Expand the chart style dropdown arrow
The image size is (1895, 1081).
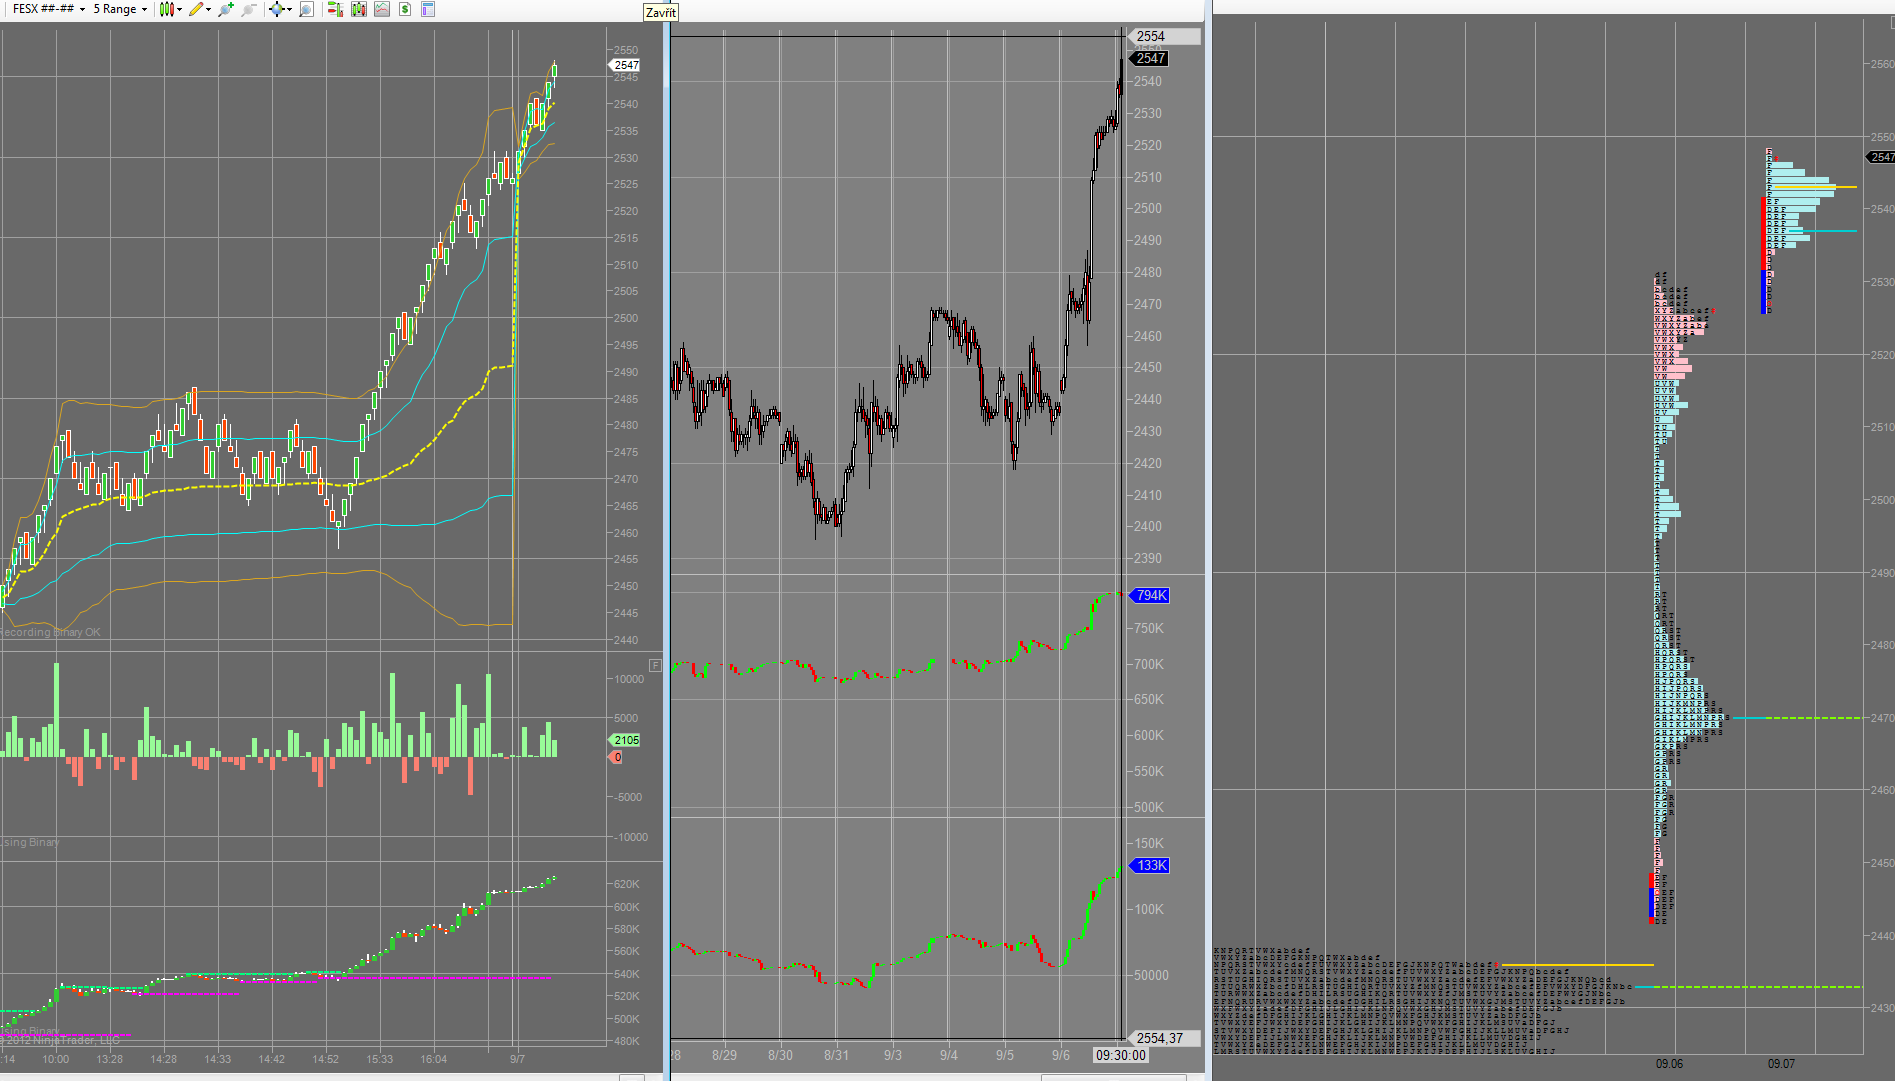pos(179,9)
